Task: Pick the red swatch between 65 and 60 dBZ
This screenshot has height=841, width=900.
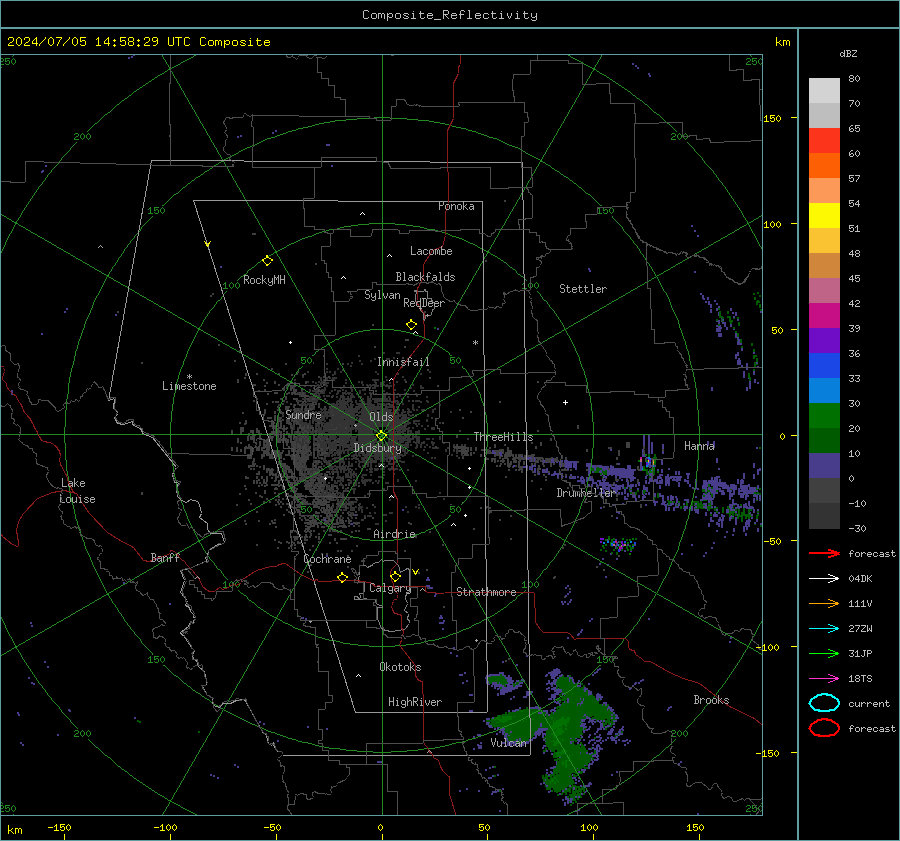Action: [x=824, y=141]
